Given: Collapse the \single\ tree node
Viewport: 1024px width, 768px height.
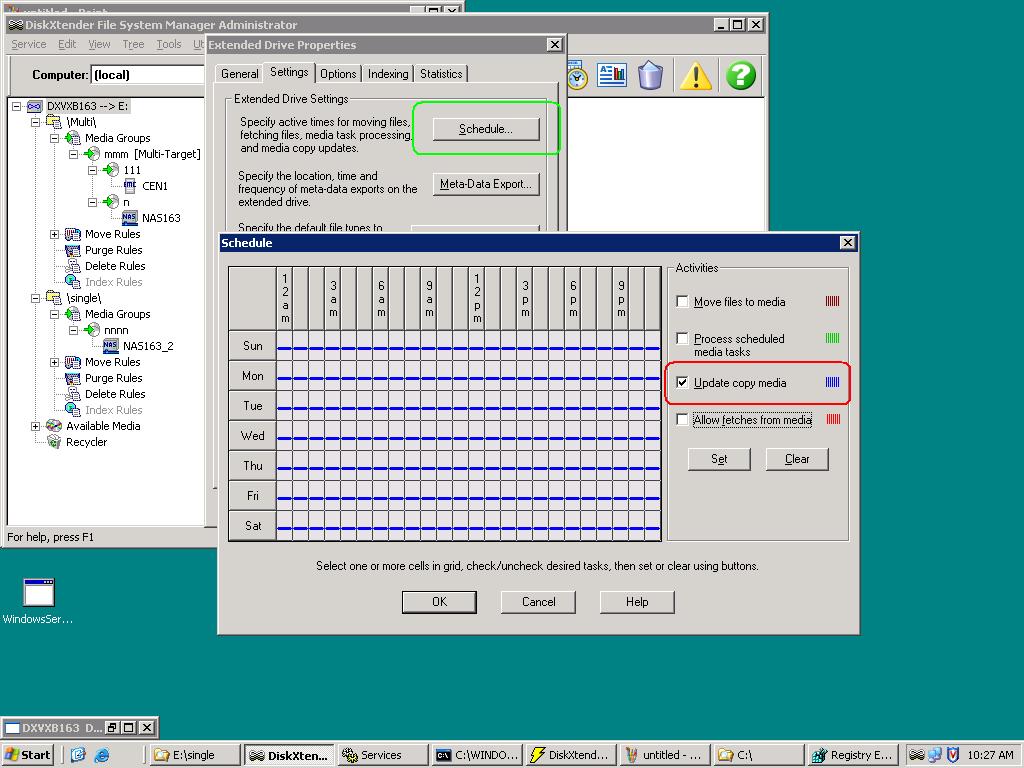Looking at the screenshot, I should pos(35,298).
